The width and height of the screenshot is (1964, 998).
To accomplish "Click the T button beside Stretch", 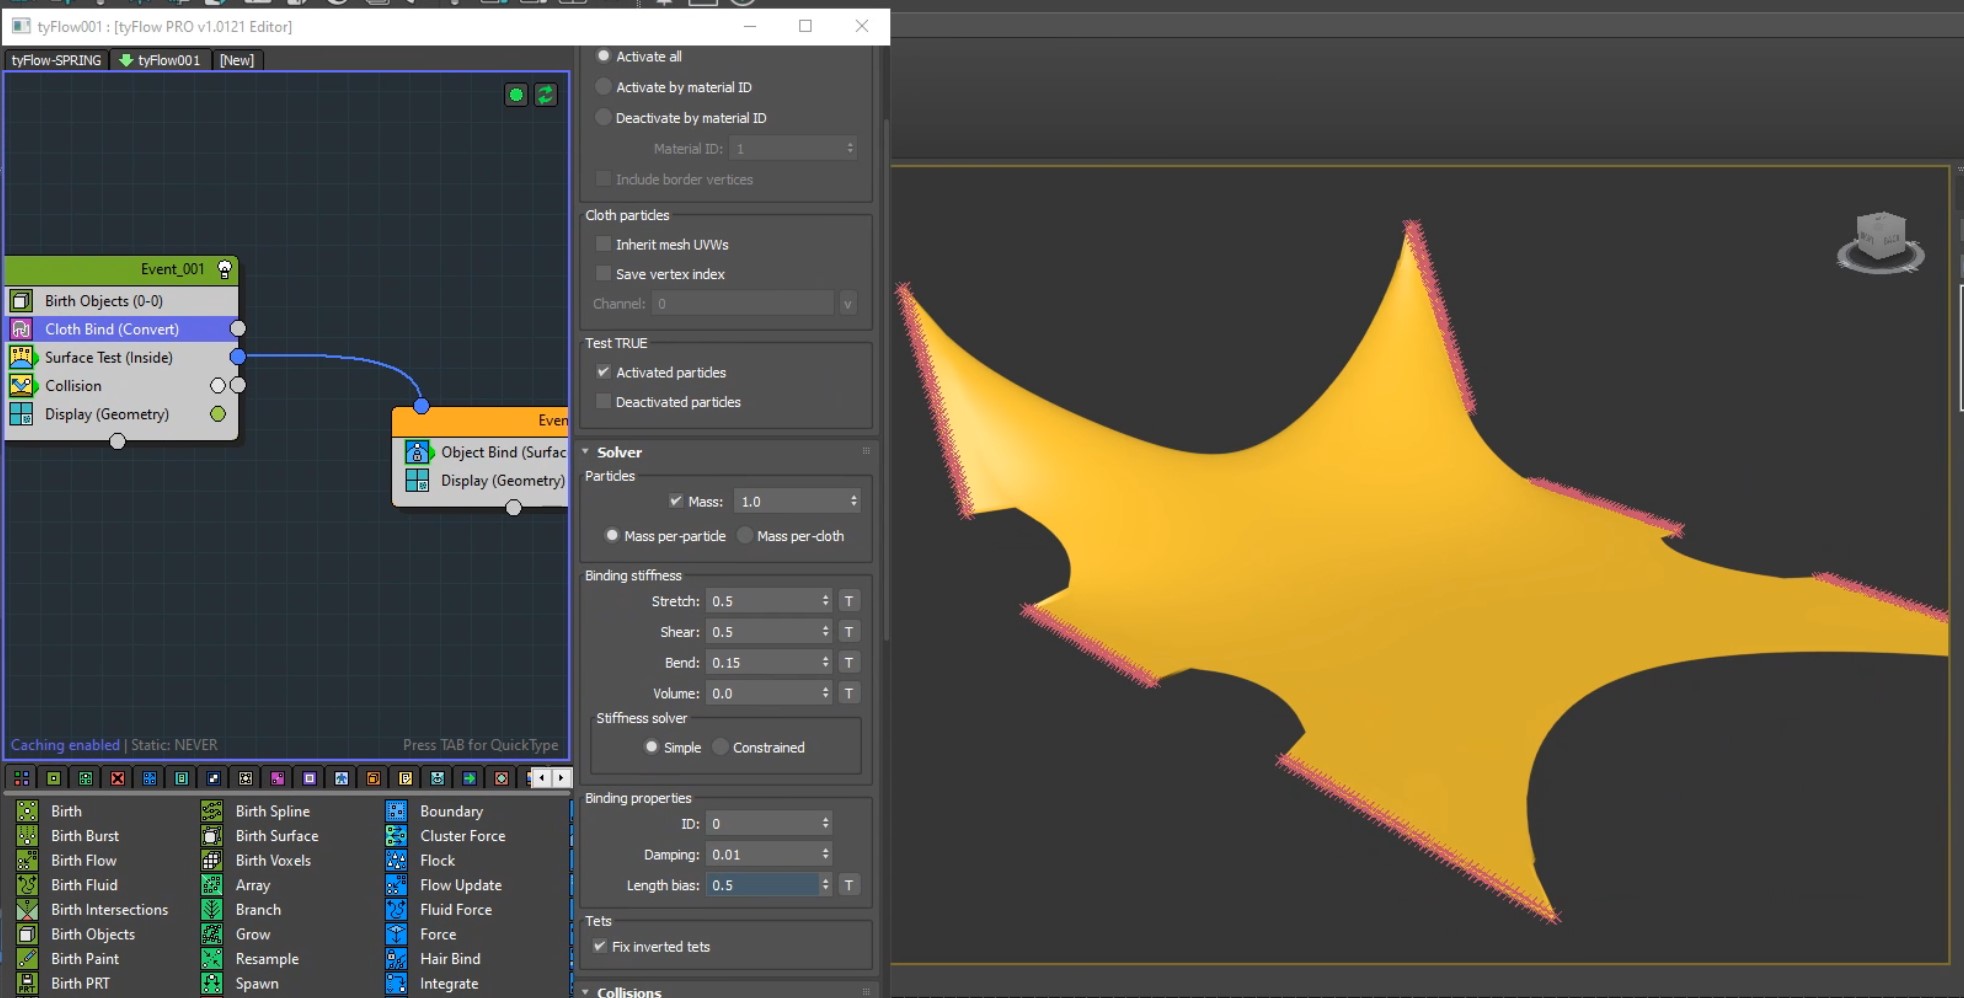I will point(849,601).
